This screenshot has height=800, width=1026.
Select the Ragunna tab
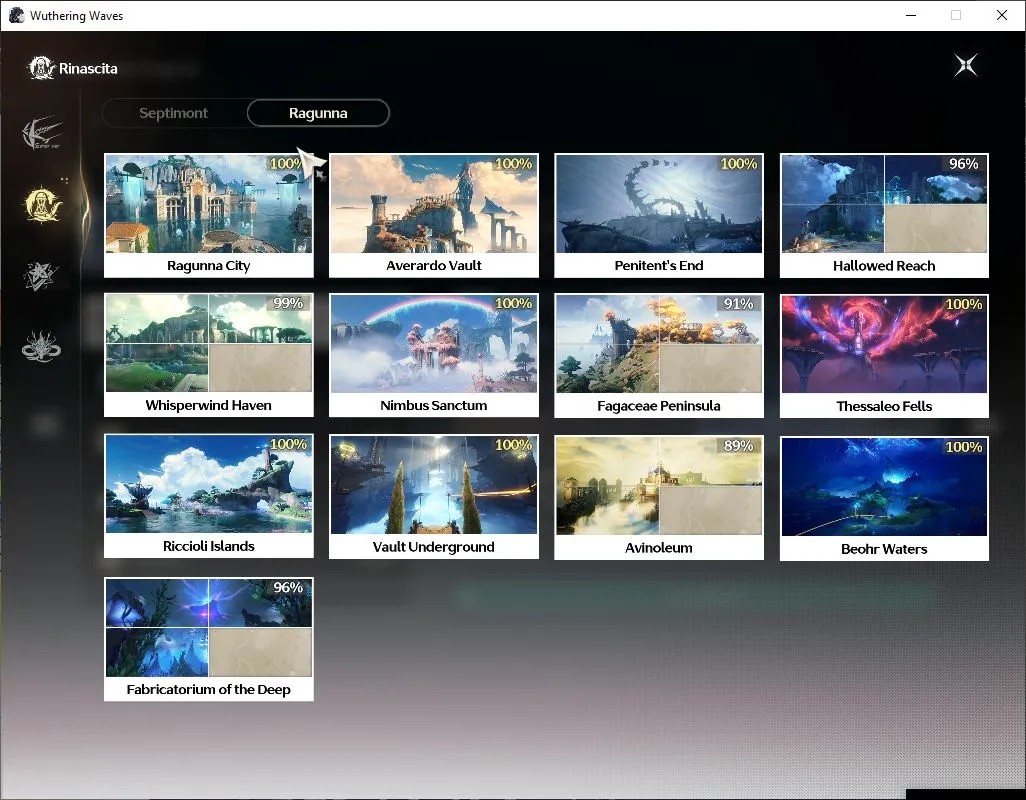(318, 113)
